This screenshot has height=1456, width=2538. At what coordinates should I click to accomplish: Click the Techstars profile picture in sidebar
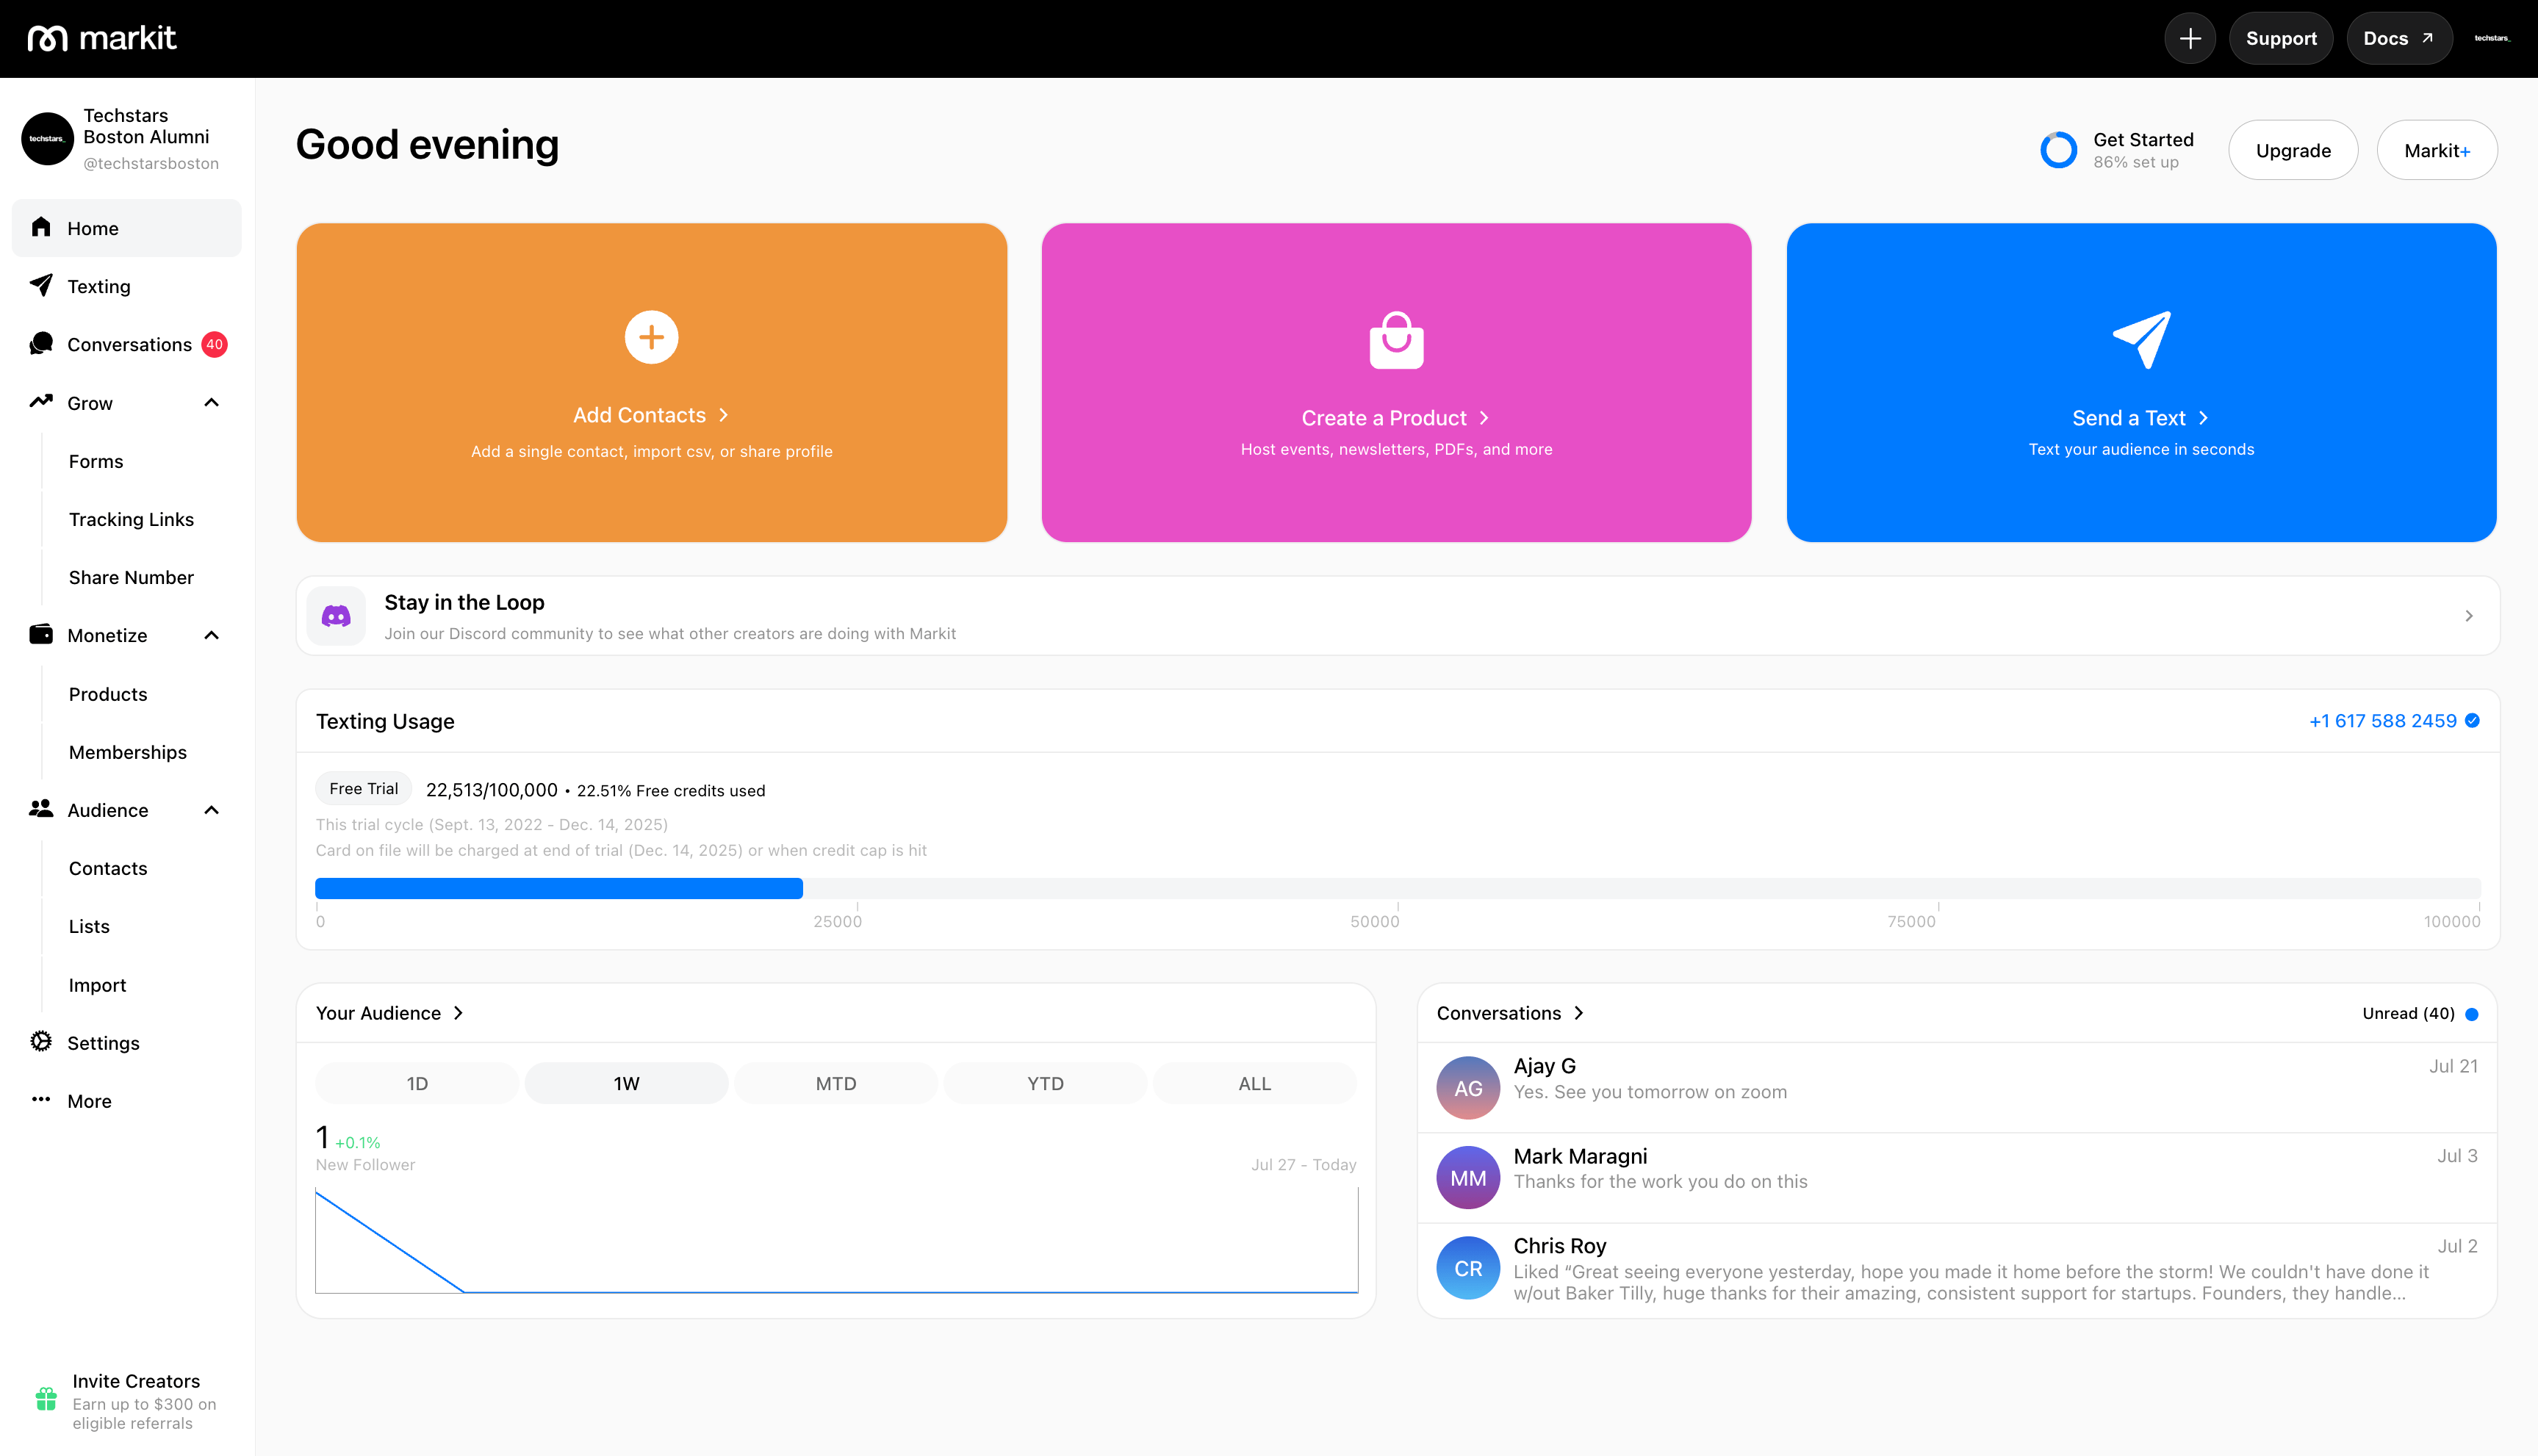47,139
